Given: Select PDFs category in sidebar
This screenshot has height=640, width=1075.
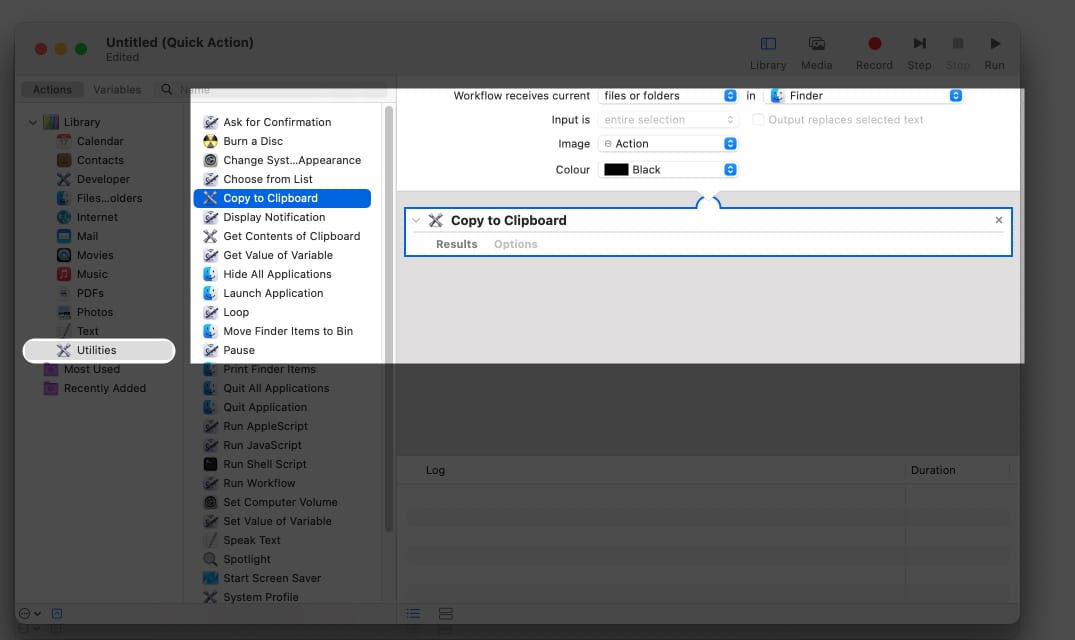Looking at the screenshot, I should [x=90, y=293].
